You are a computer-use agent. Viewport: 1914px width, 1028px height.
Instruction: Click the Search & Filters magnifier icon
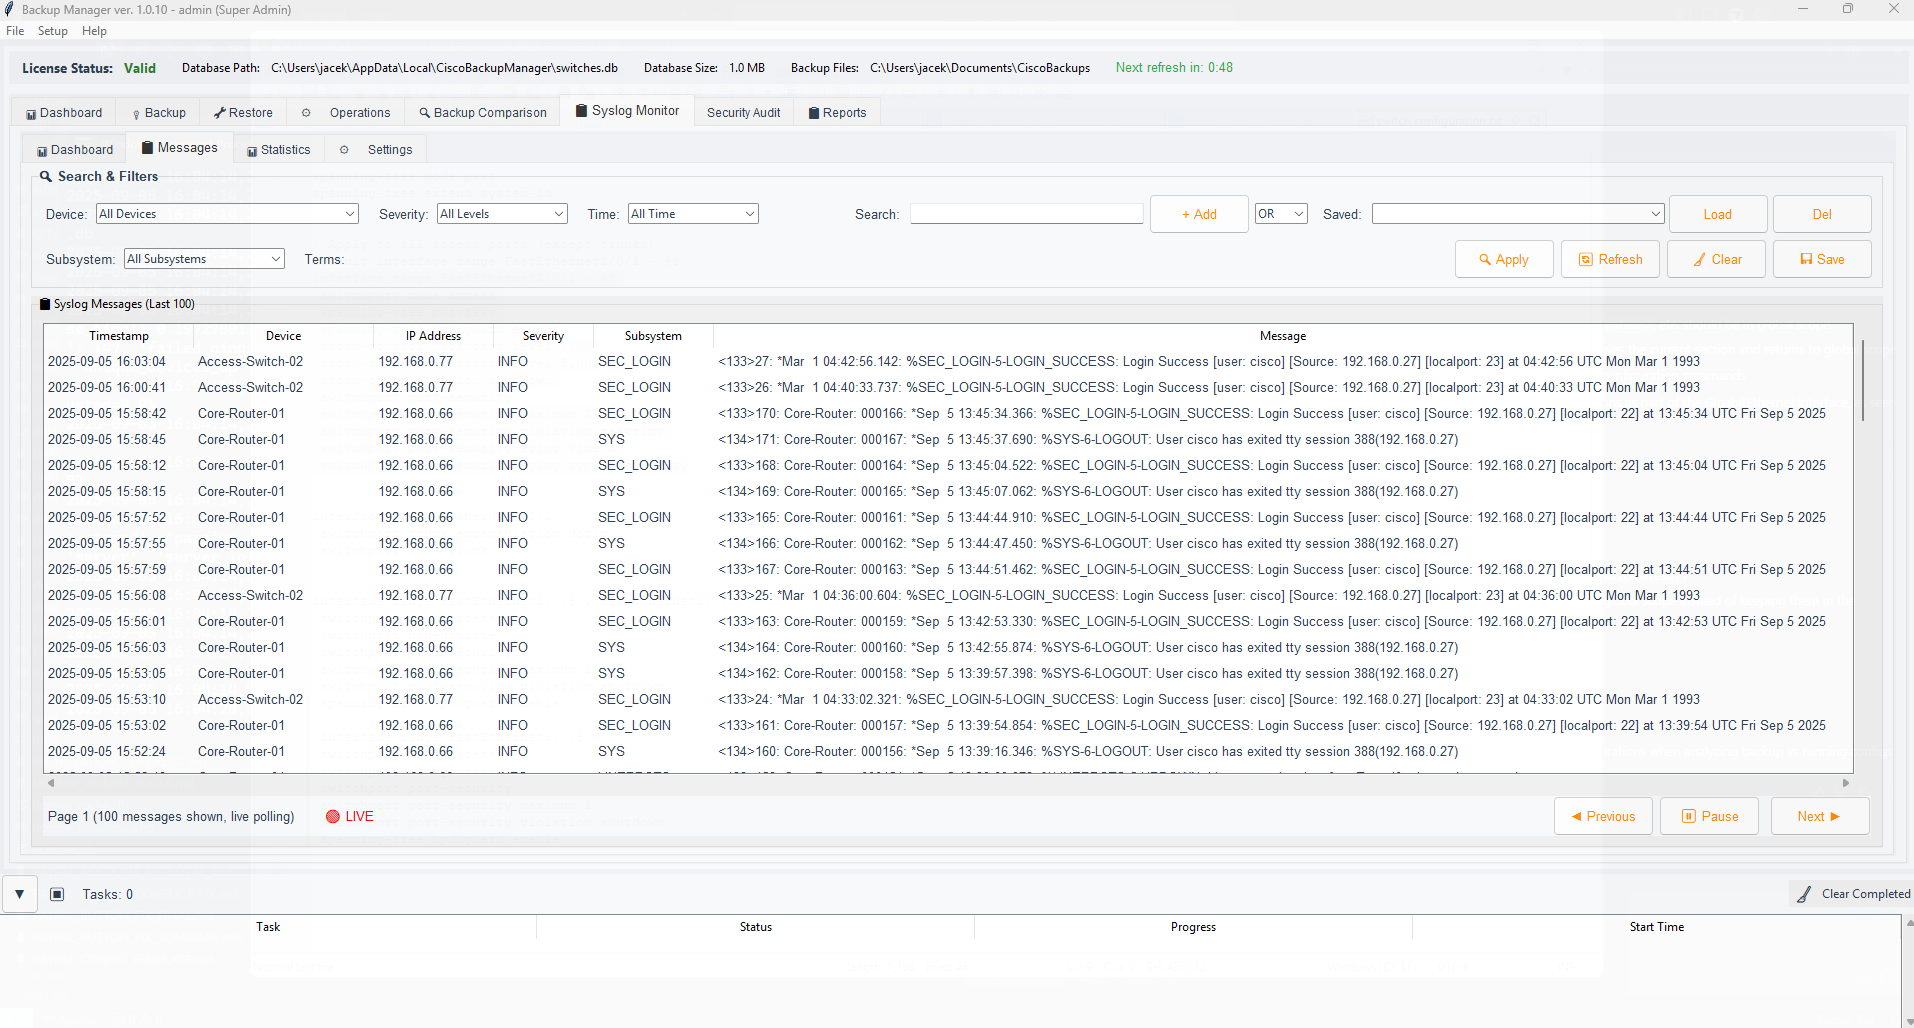(45, 176)
